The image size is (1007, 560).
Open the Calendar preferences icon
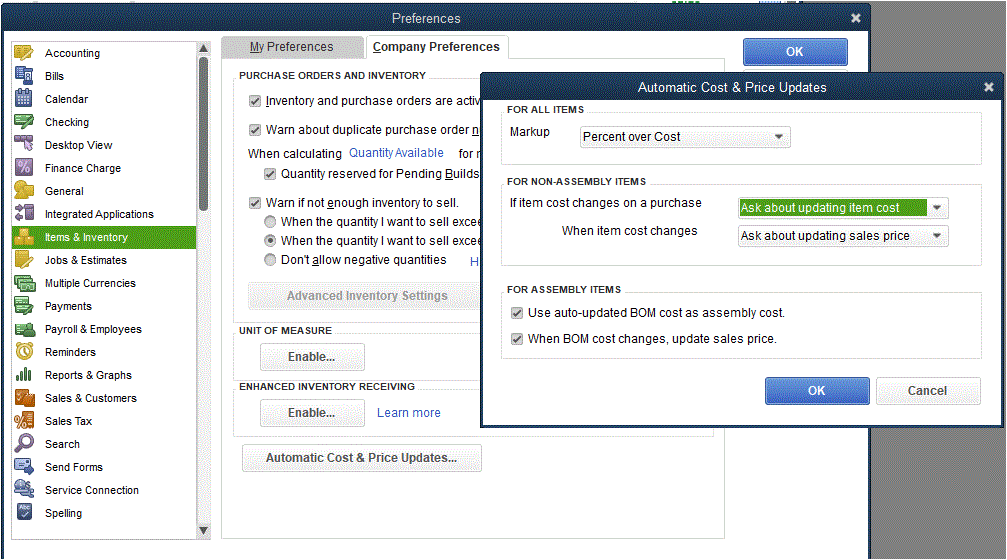(24, 99)
